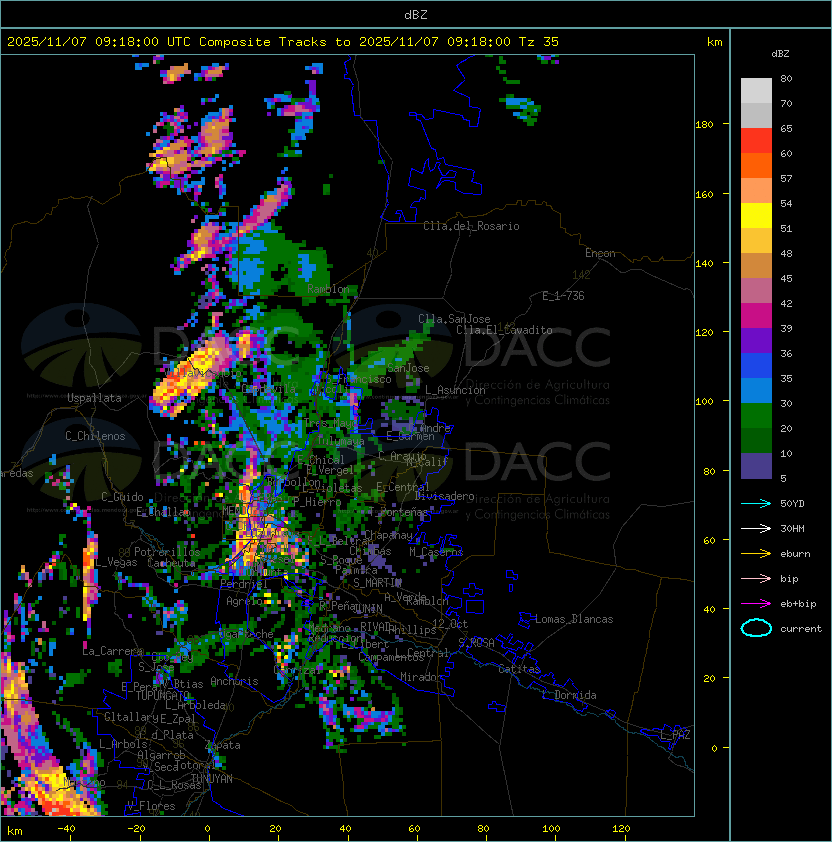Pick the 5 dBZ dark purple swatch
The image size is (832, 842).
756,466
